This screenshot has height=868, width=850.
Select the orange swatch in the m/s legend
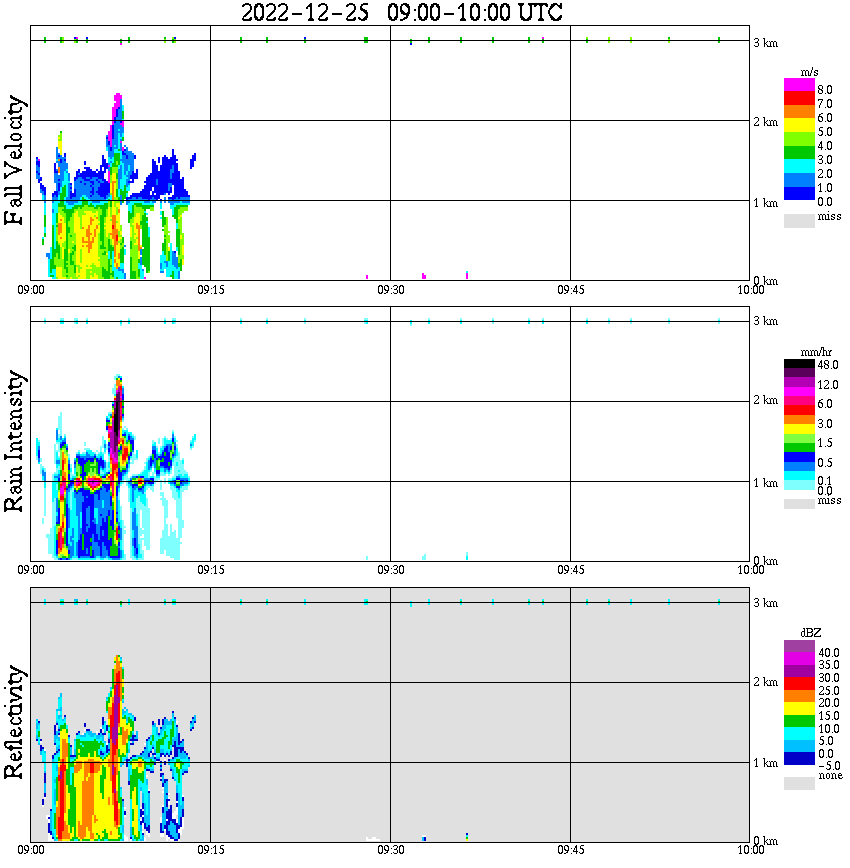pos(799,112)
